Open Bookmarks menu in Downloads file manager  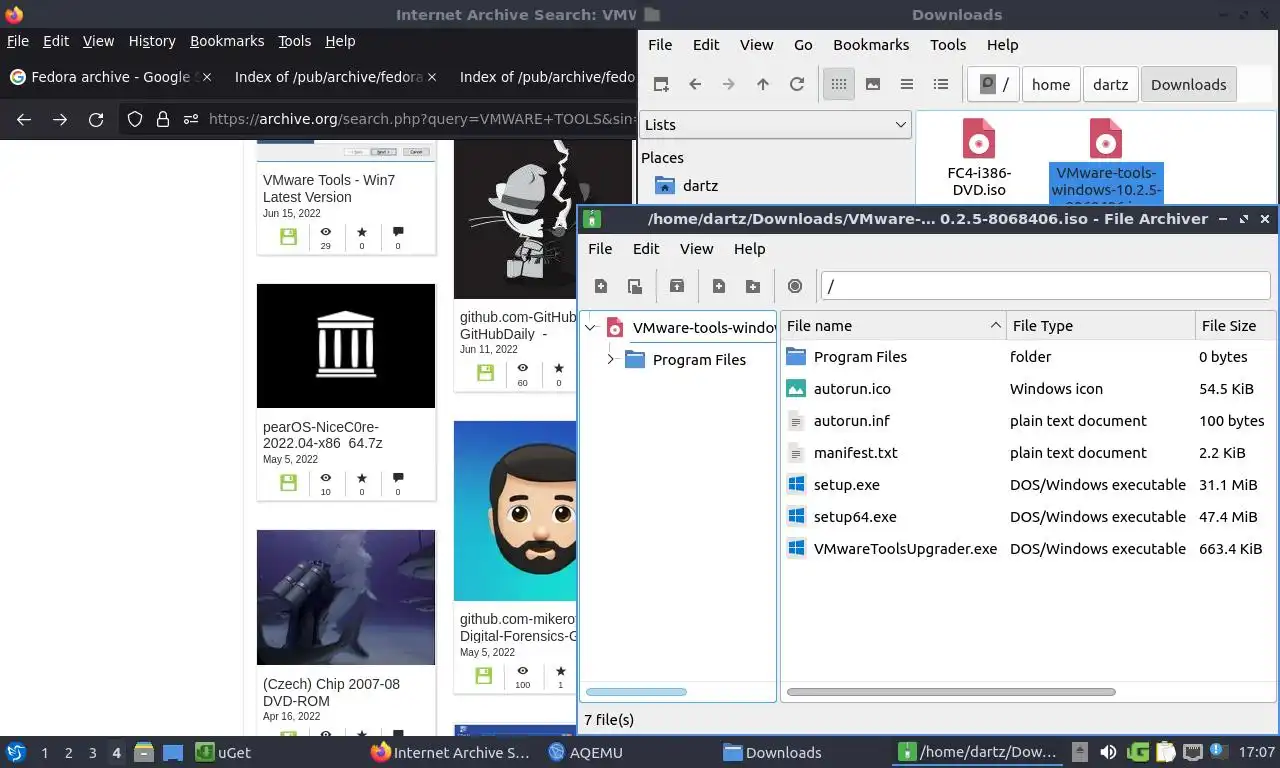(x=871, y=45)
